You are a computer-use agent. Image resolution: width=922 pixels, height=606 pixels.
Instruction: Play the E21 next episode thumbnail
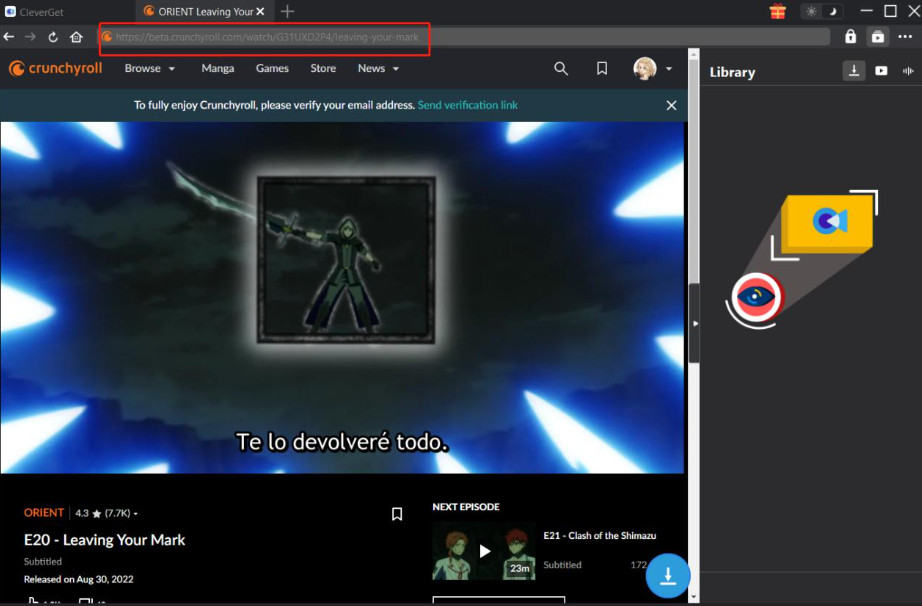[x=484, y=551]
